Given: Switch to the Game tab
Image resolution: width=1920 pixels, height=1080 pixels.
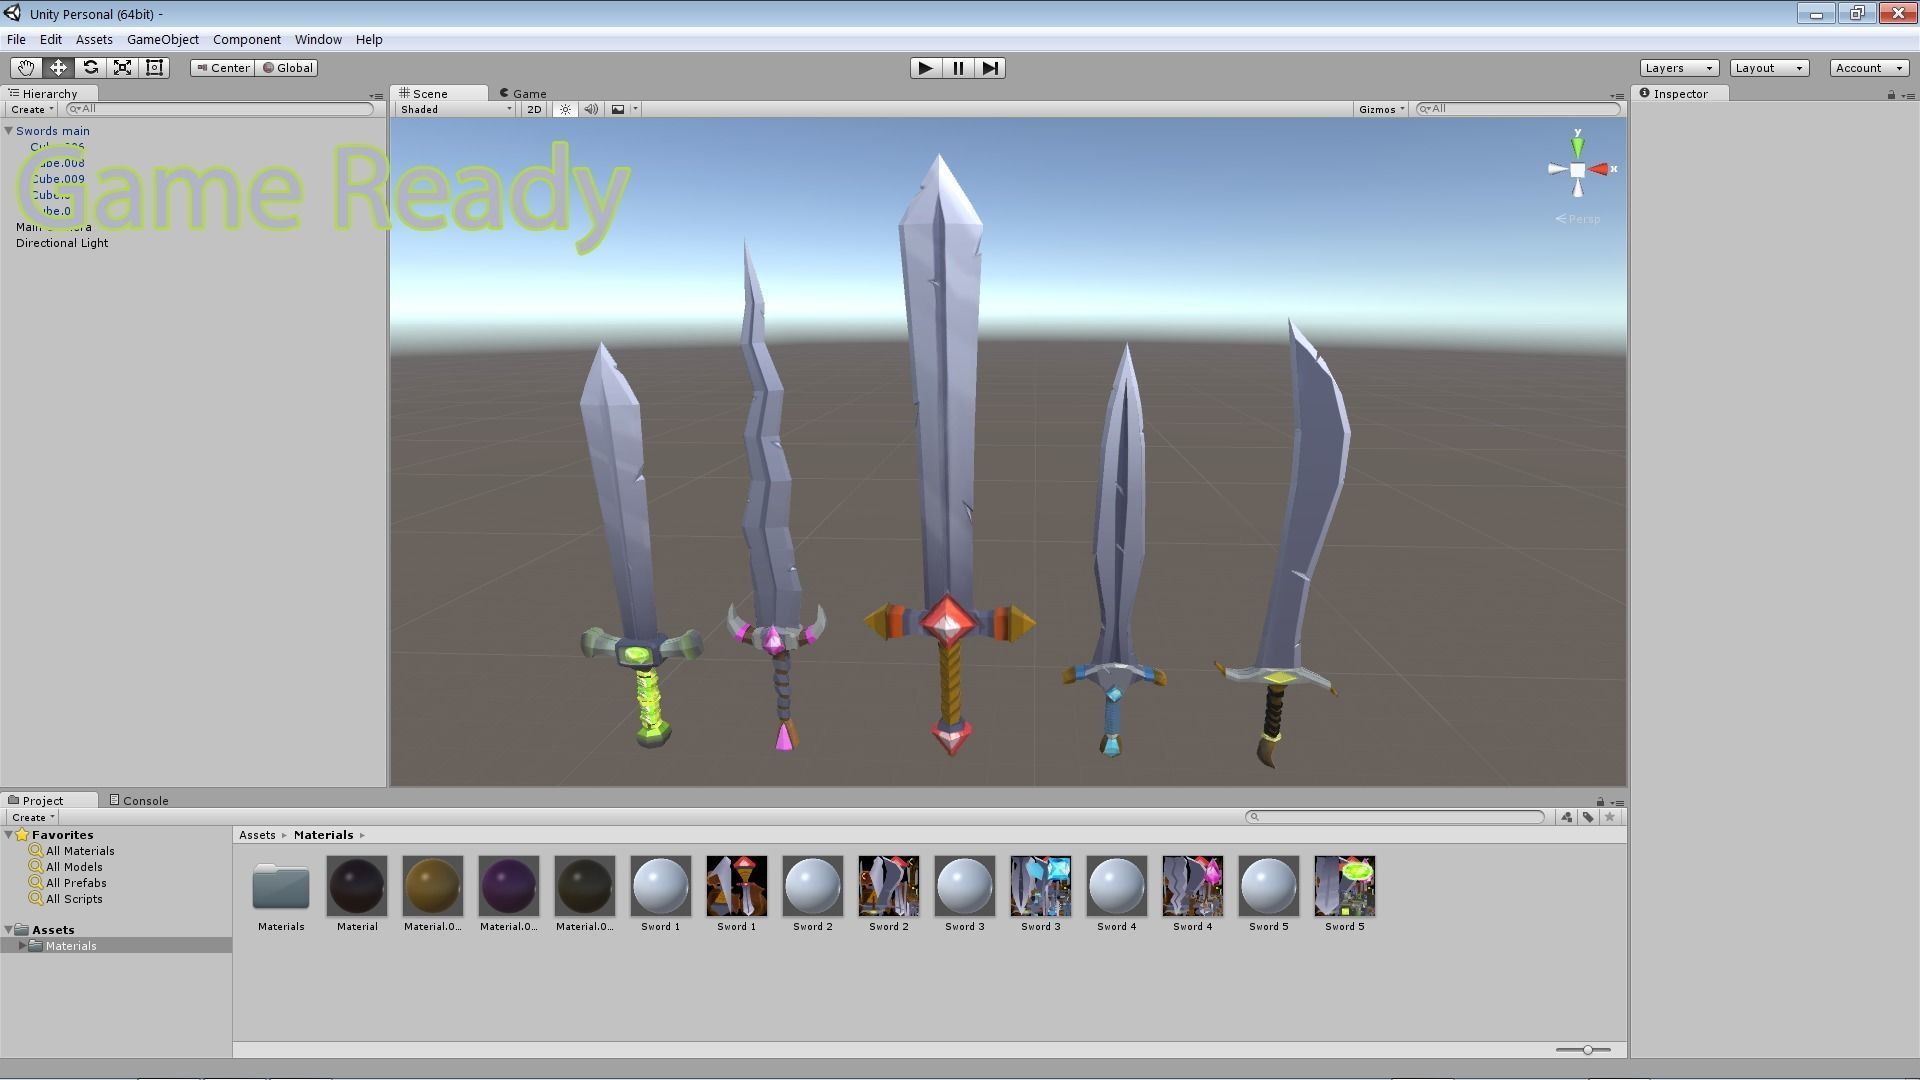Looking at the screenshot, I should 523,93.
